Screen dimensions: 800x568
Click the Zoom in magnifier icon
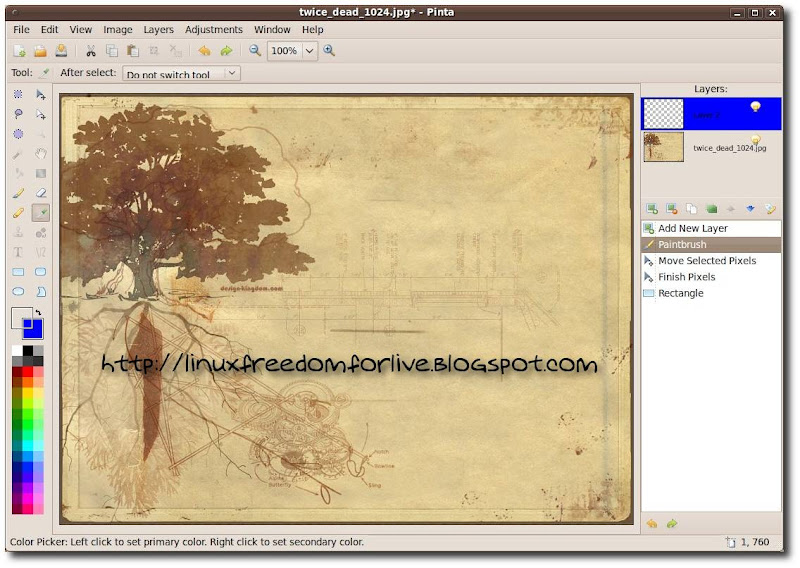pyautogui.click(x=329, y=51)
